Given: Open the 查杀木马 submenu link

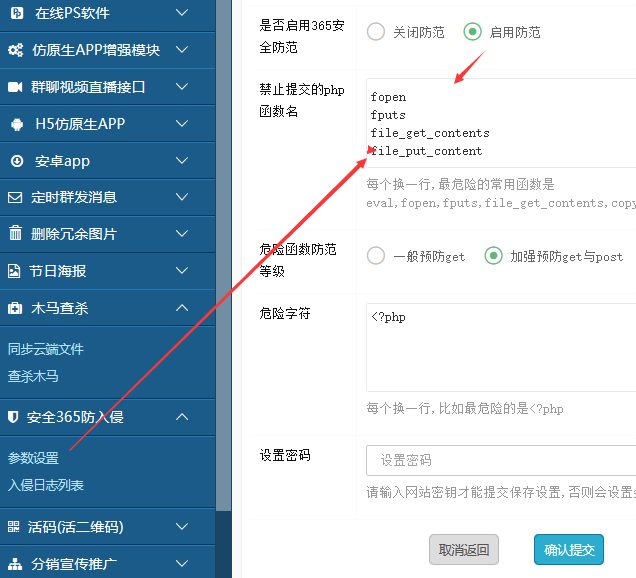Looking at the screenshot, I should coord(33,376).
